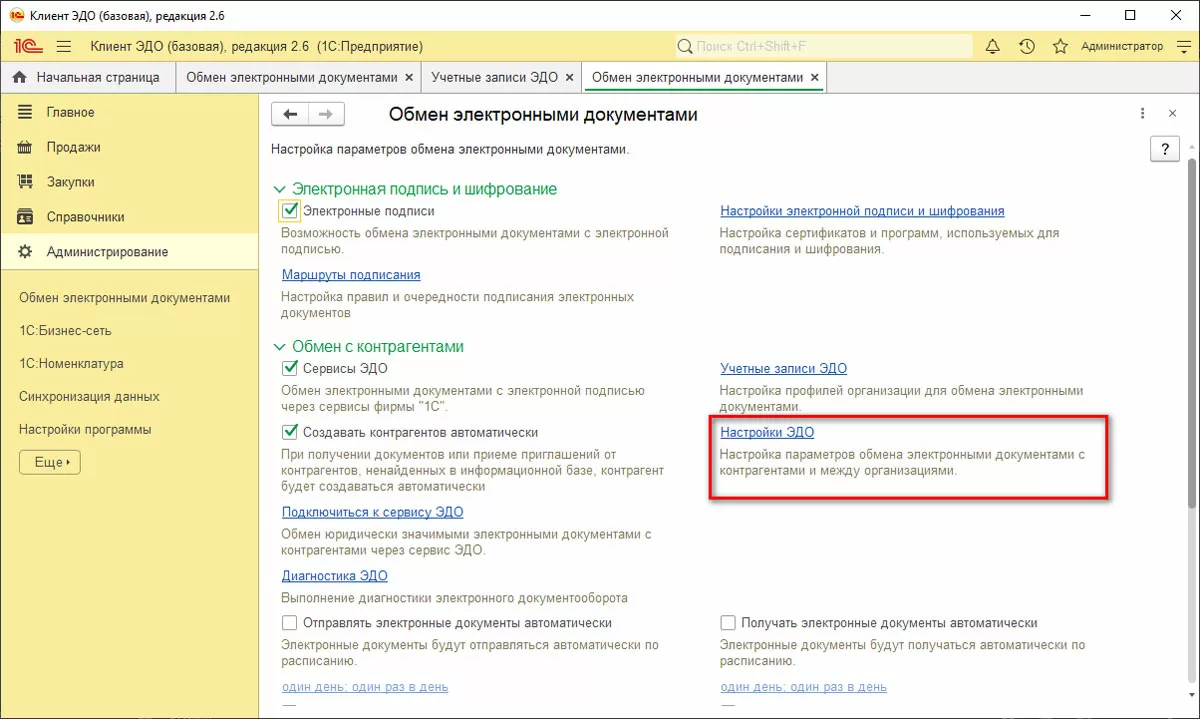Close the form with the small X
This screenshot has width=1200, height=719.
click(1173, 114)
